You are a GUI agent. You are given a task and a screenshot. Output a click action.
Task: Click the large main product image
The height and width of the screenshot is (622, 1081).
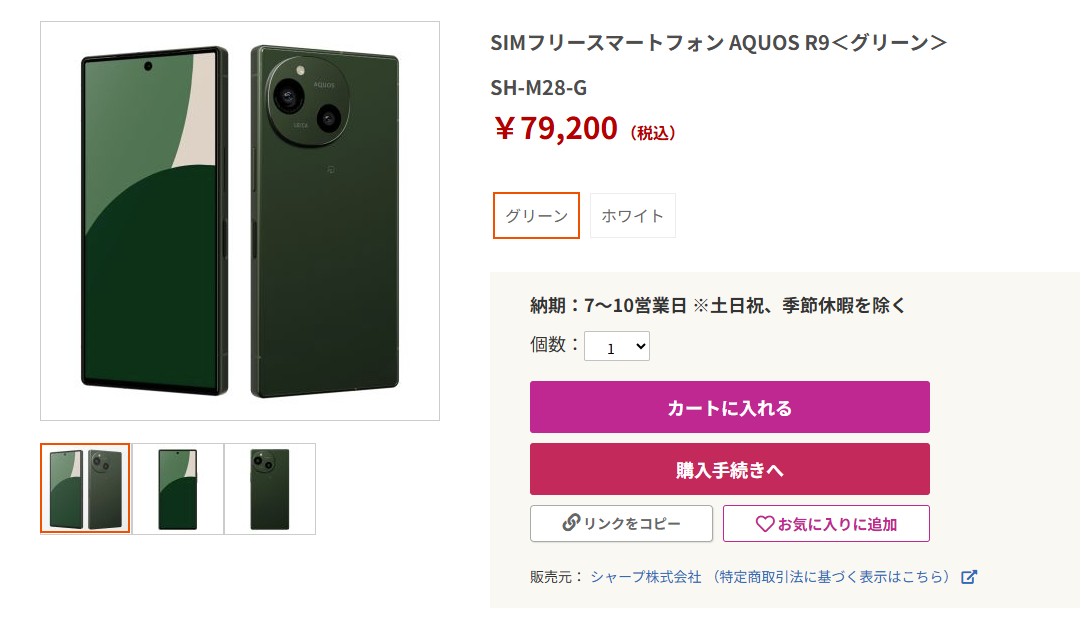click(x=239, y=220)
